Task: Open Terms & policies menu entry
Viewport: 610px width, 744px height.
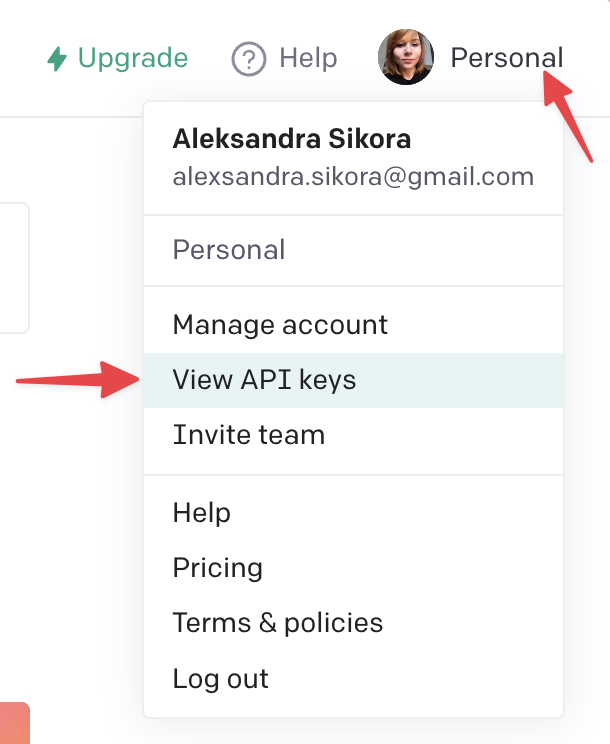Action: tap(277, 623)
